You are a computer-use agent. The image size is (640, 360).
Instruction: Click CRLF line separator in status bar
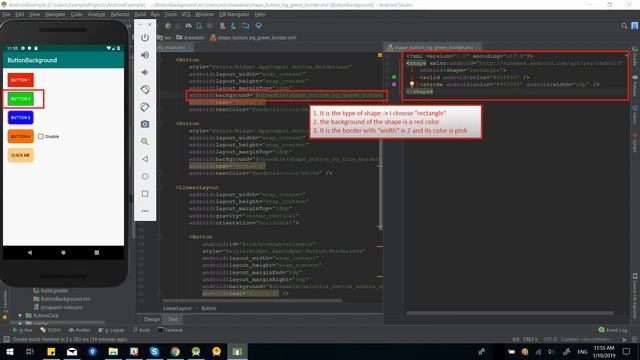[530, 339]
